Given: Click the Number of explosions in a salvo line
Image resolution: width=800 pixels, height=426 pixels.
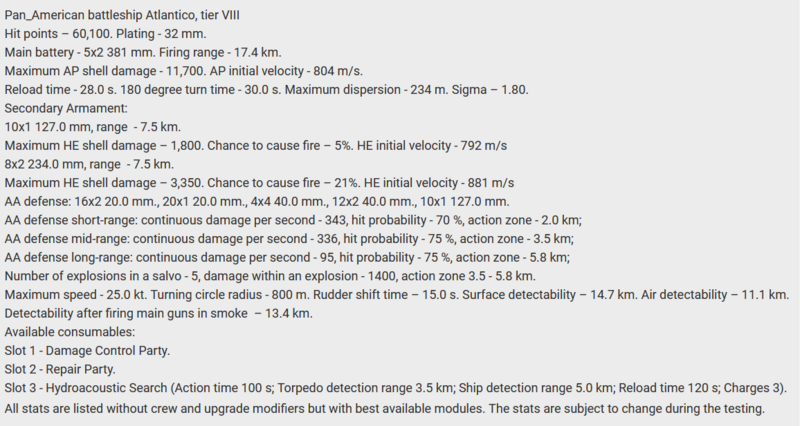Looking at the screenshot, I should pos(270,276).
